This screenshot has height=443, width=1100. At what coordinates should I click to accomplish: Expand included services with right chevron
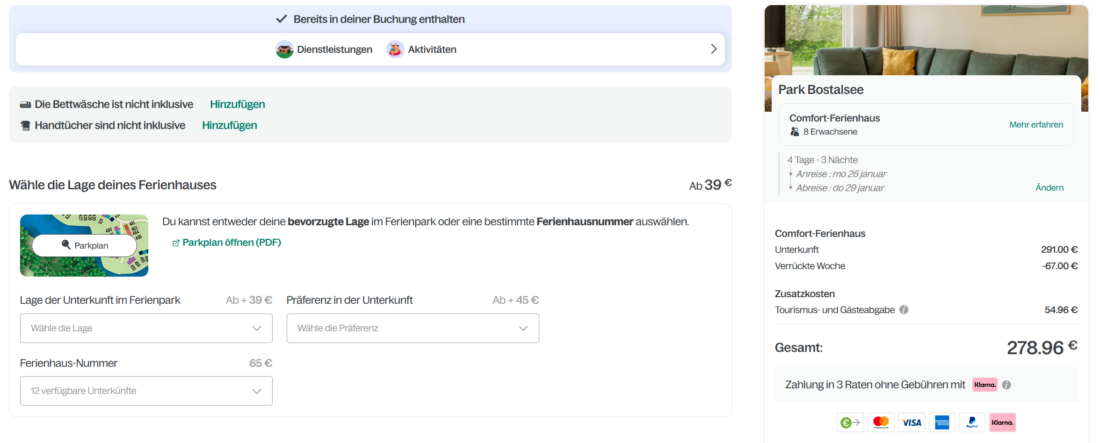point(713,49)
